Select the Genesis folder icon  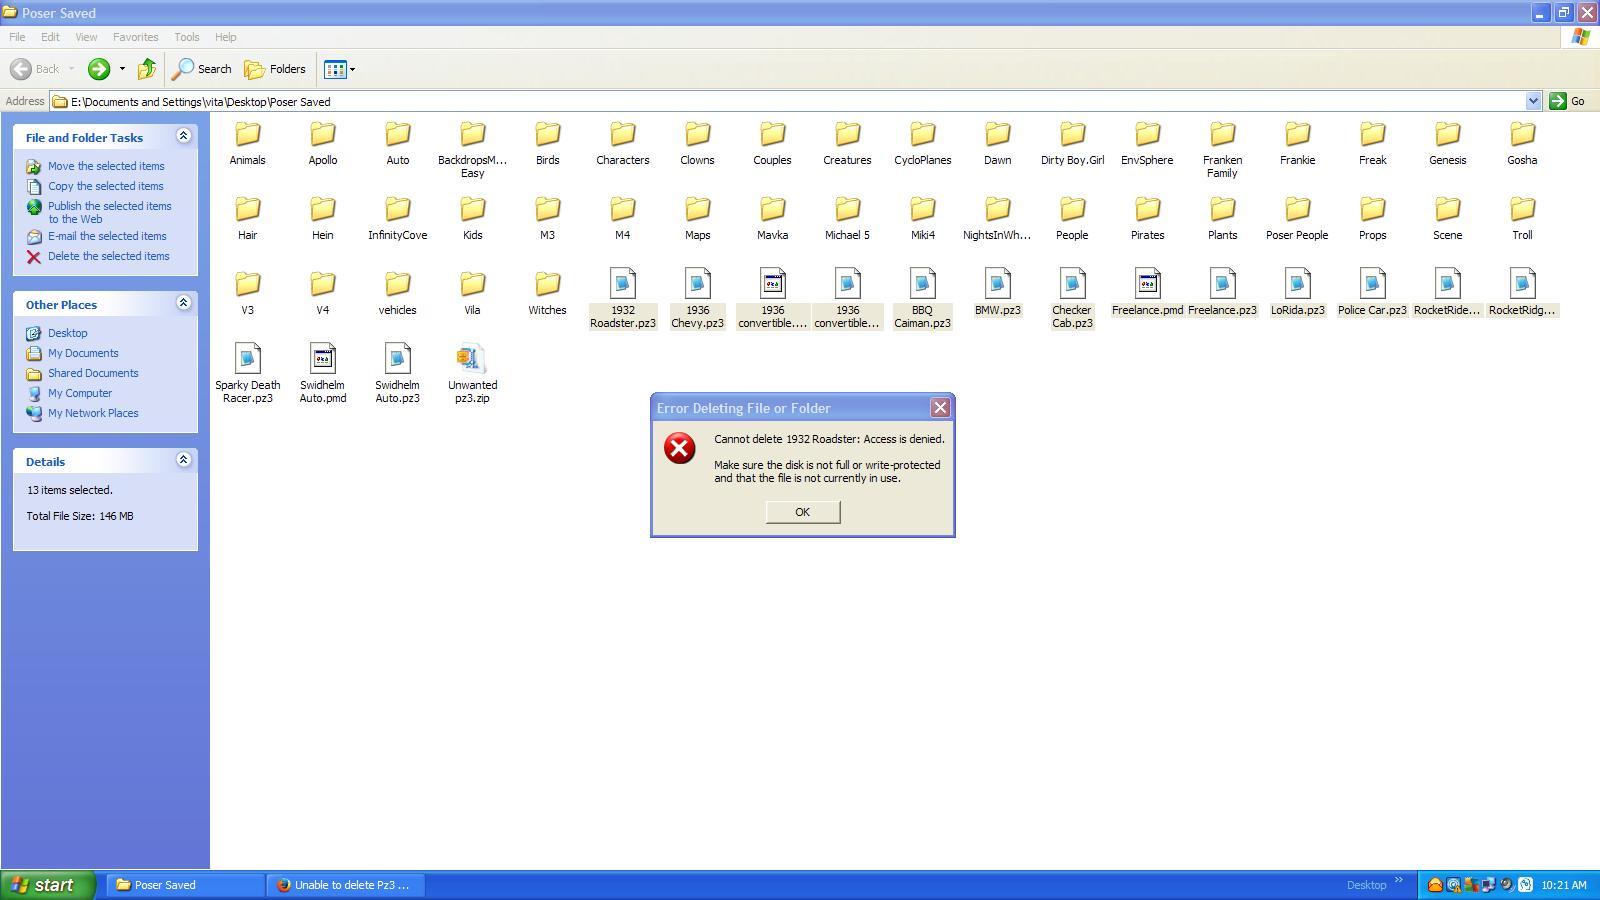point(1447,134)
